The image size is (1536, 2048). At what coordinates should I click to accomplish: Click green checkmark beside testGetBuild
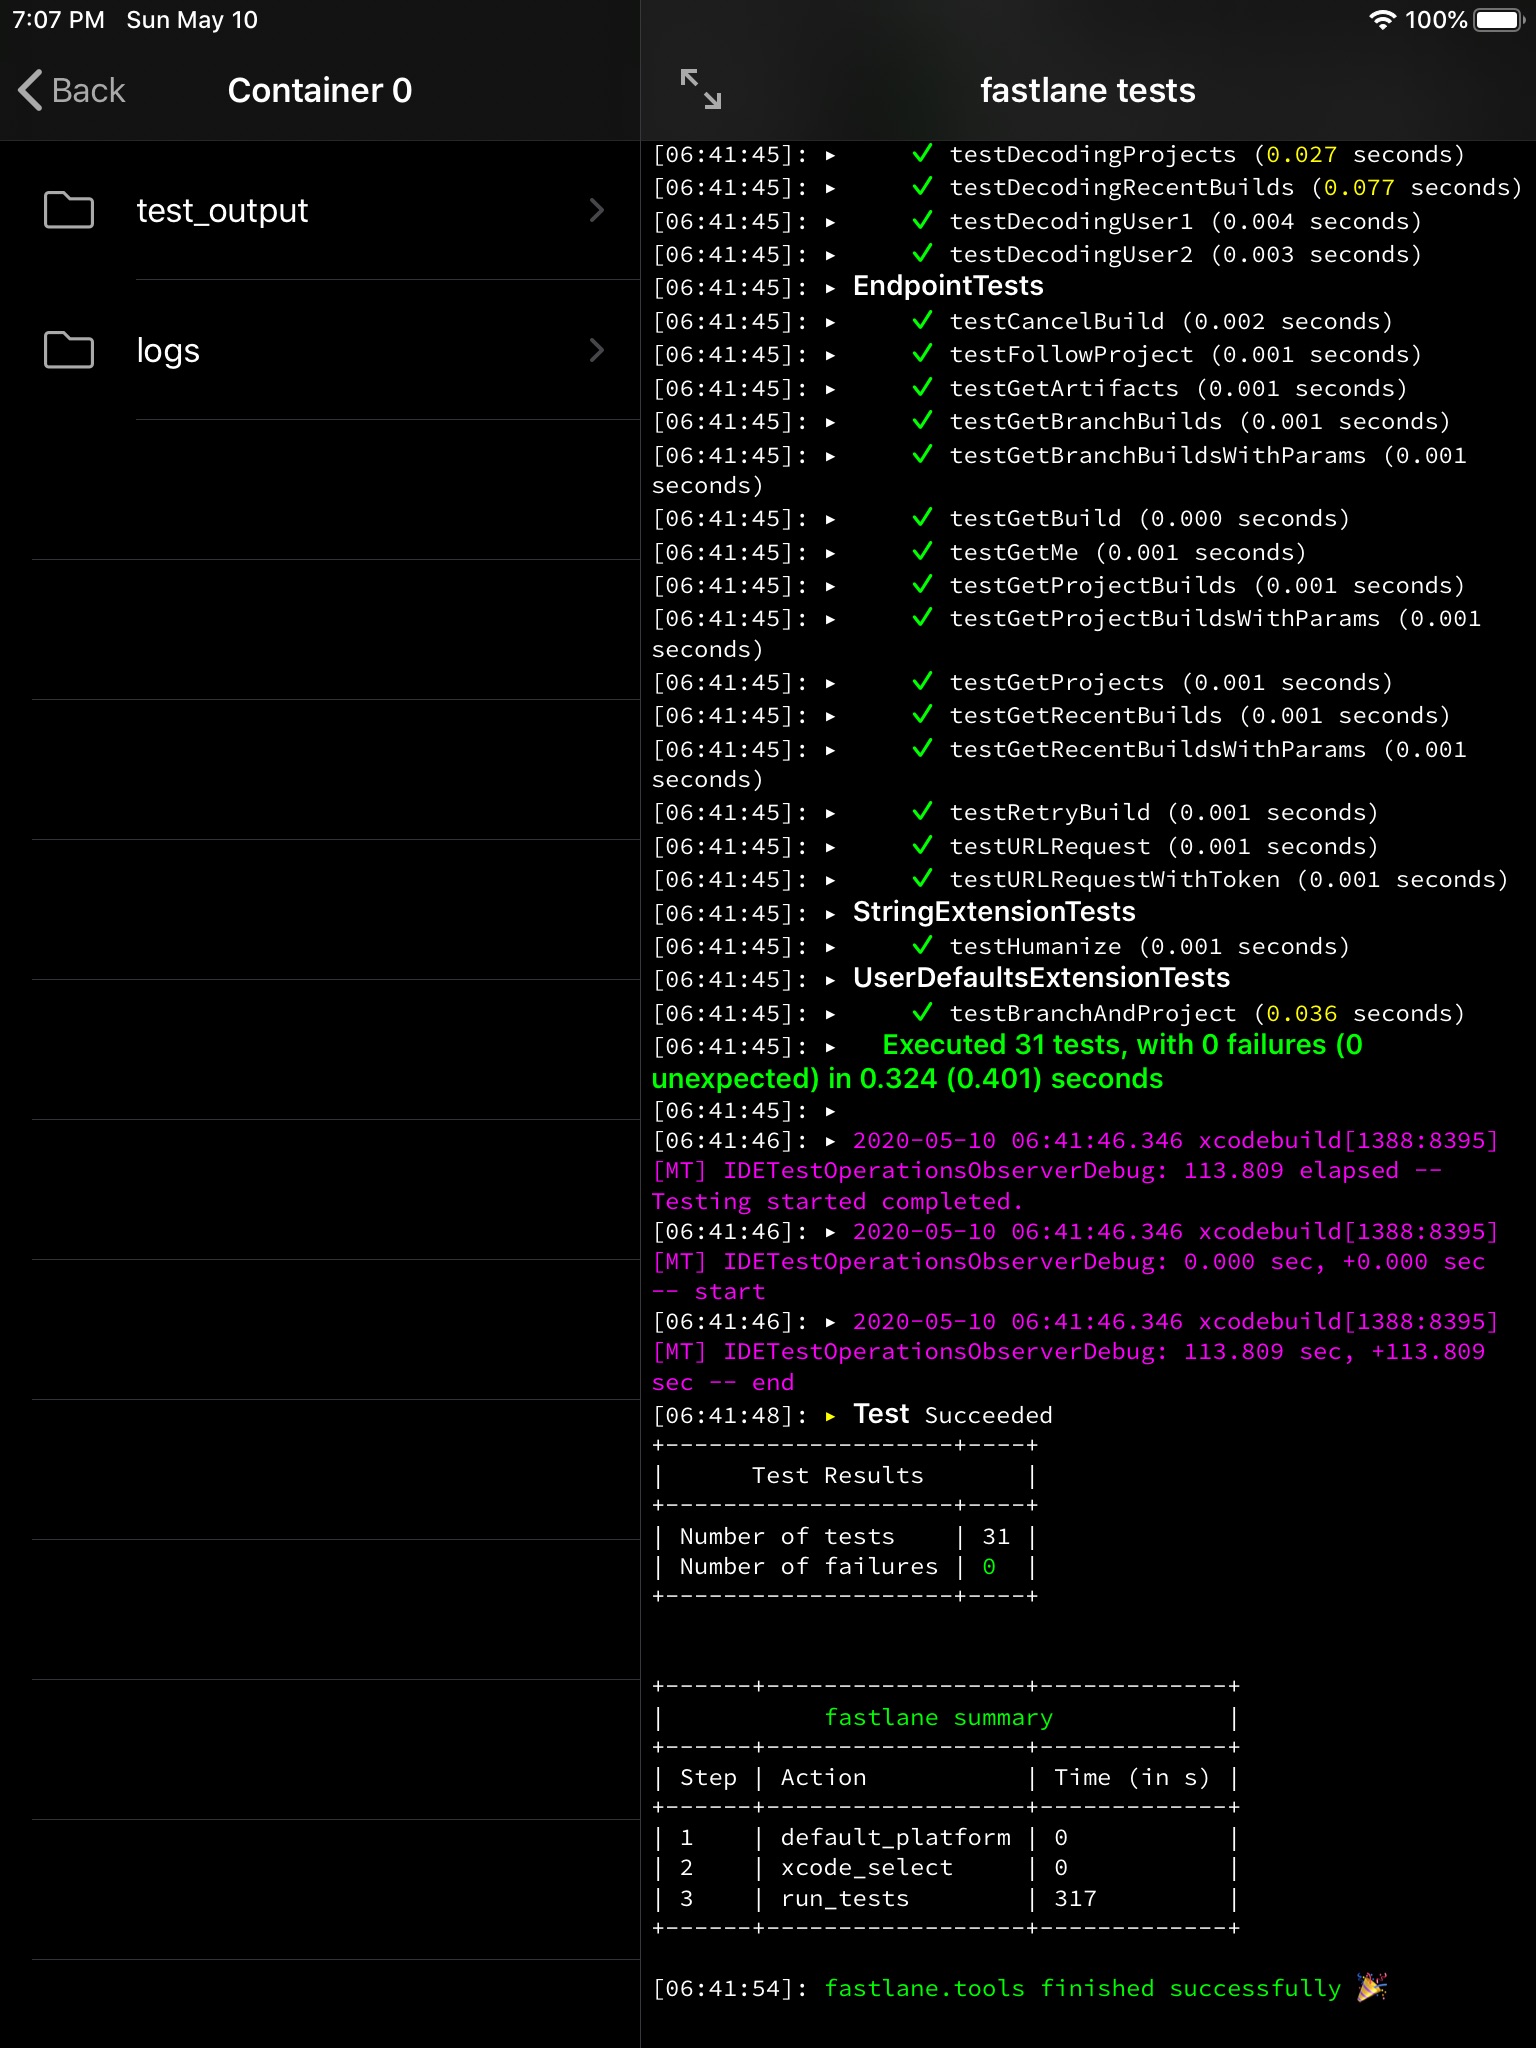coord(922,518)
